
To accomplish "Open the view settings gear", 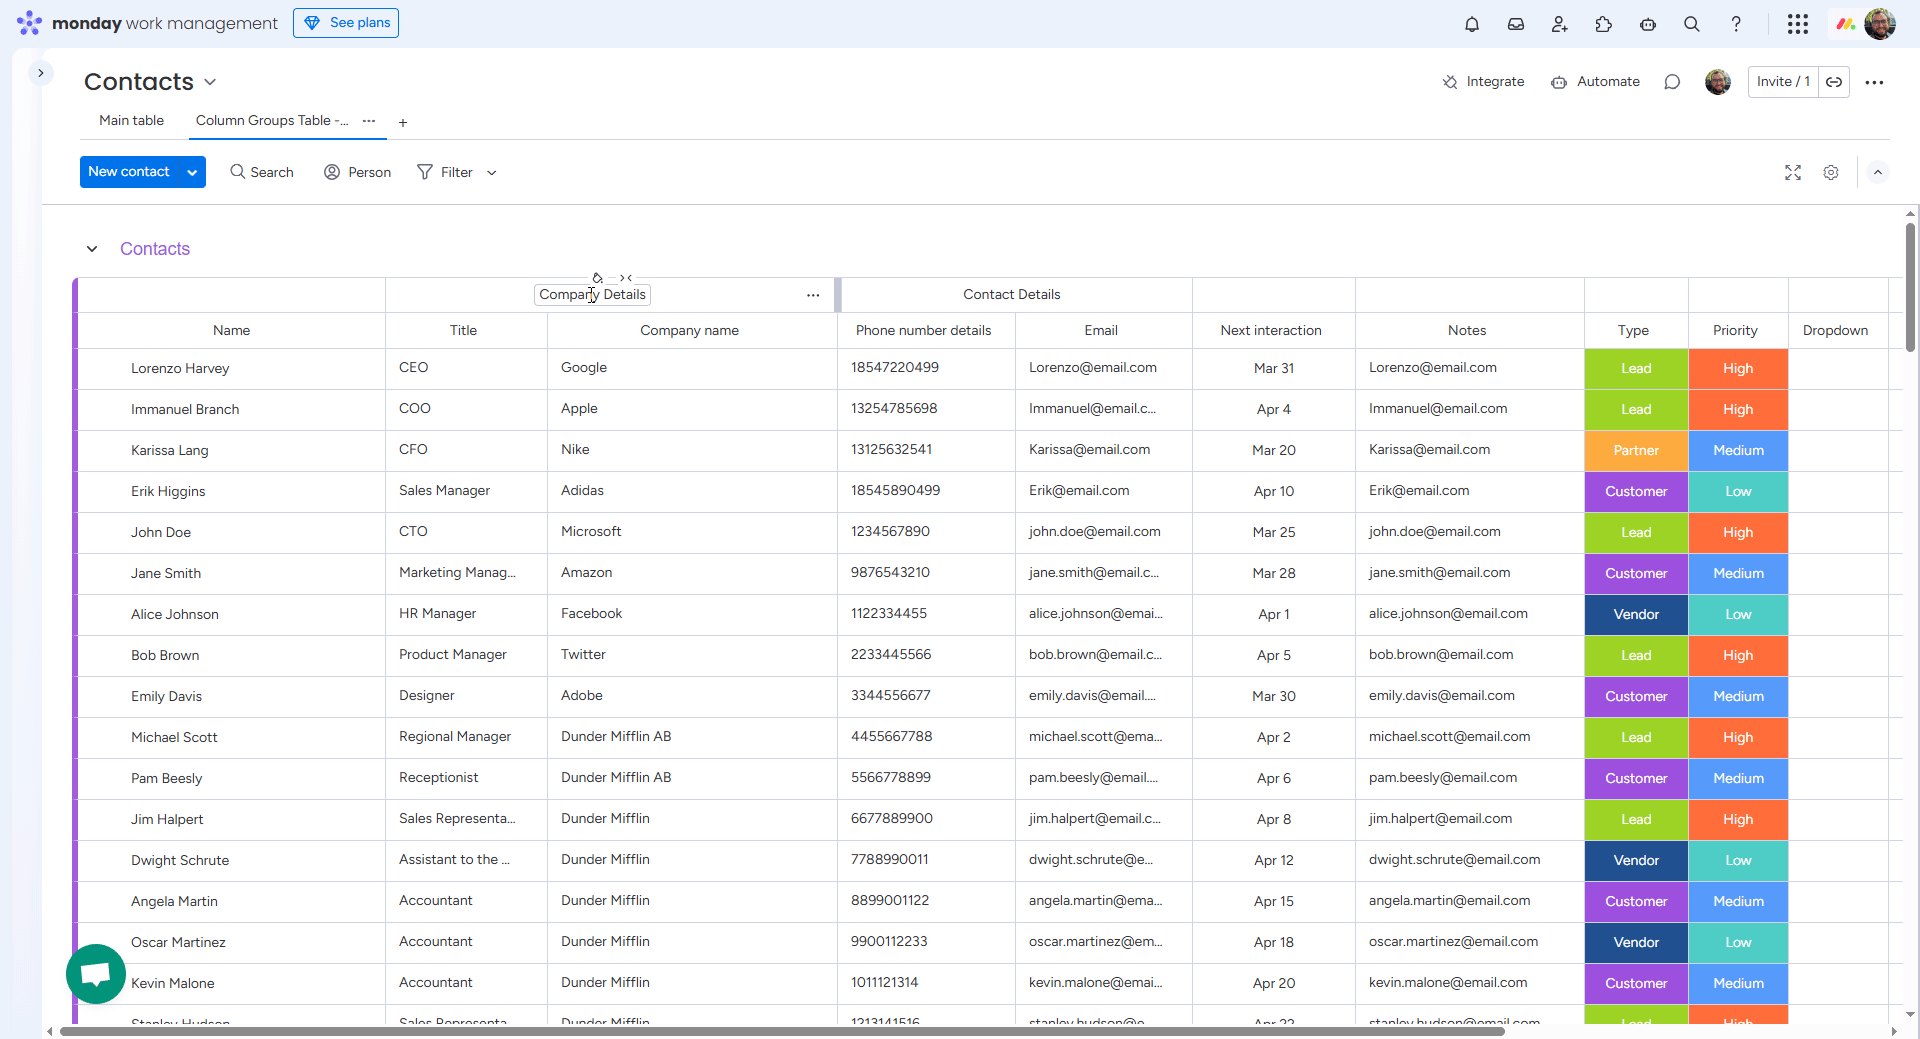I will 1830,173.
